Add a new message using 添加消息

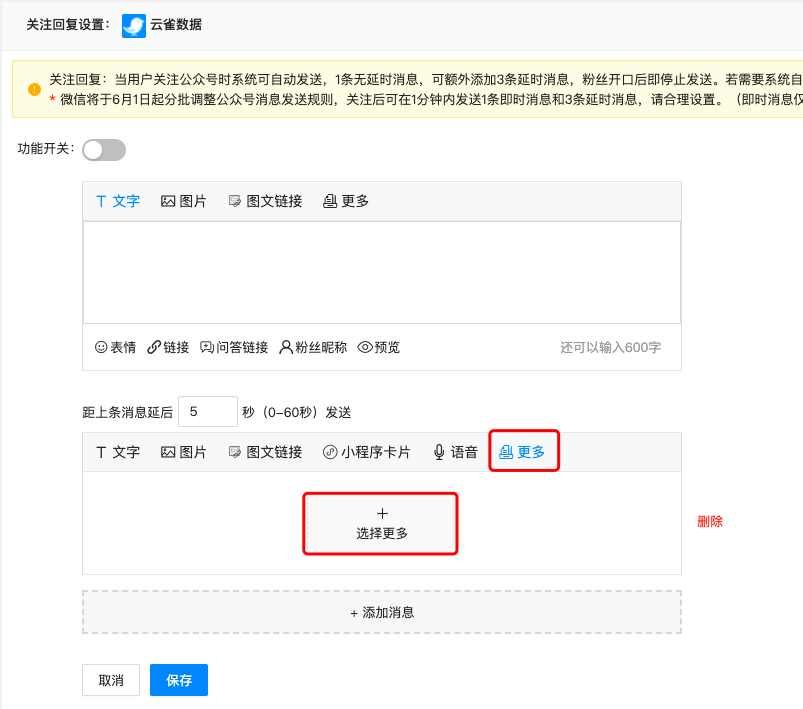click(x=380, y=611)
